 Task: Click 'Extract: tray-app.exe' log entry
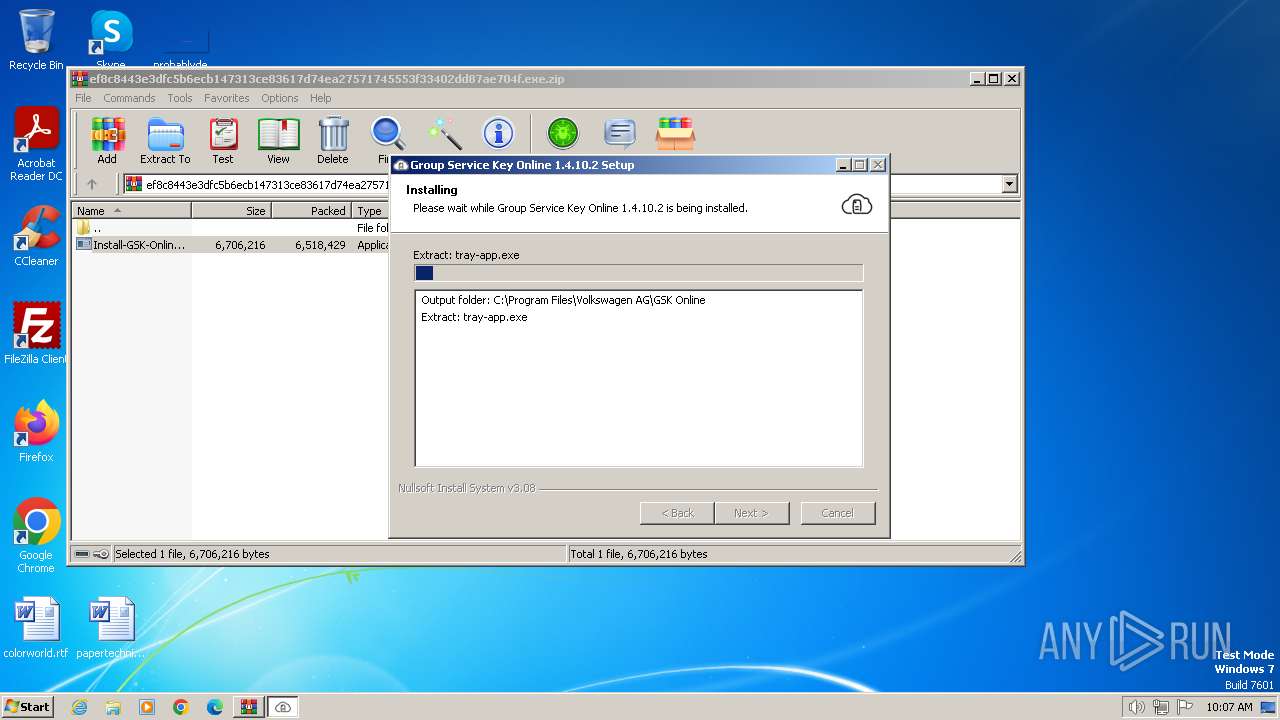pos(474,317)
